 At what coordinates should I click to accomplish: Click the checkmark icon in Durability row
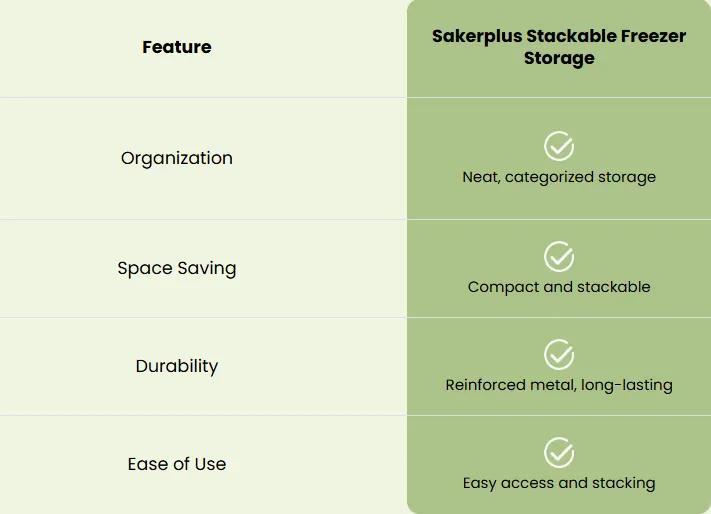point(559,354)
